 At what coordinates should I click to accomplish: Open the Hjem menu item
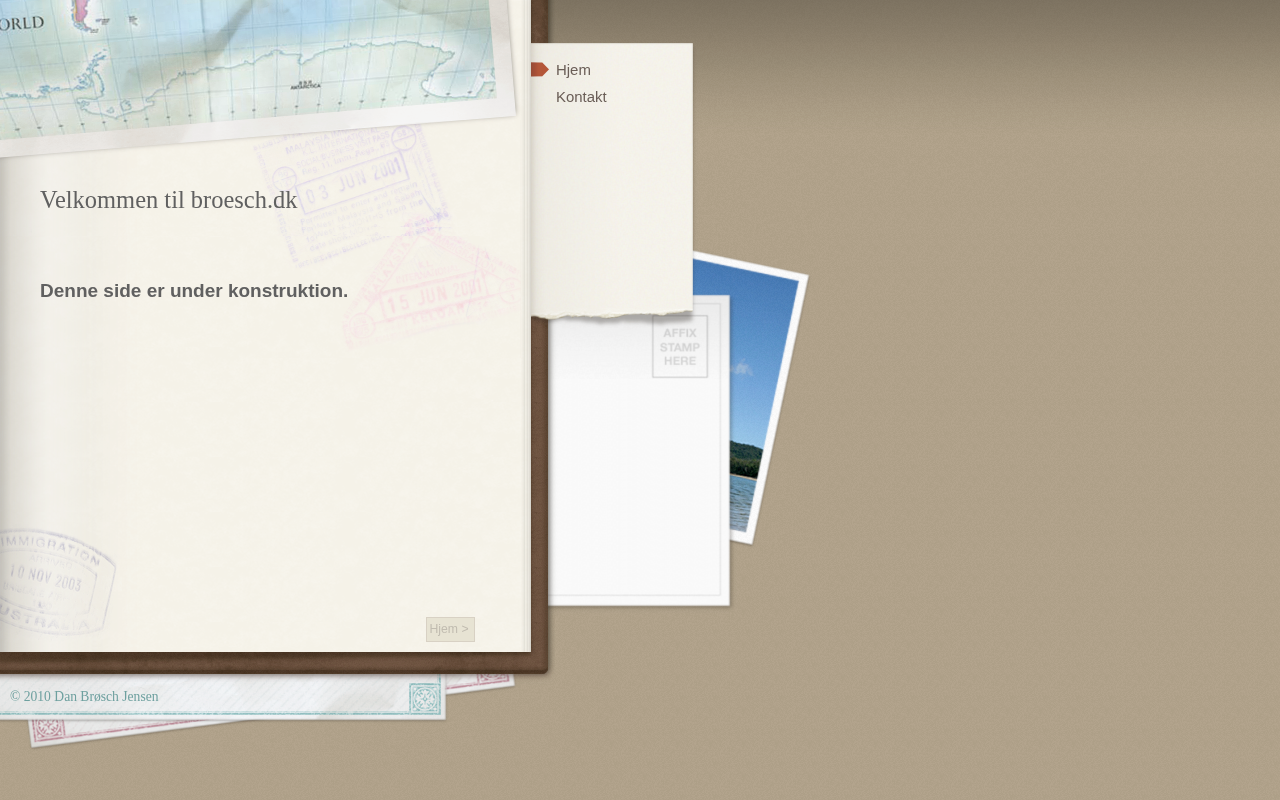tap(573, 70)
